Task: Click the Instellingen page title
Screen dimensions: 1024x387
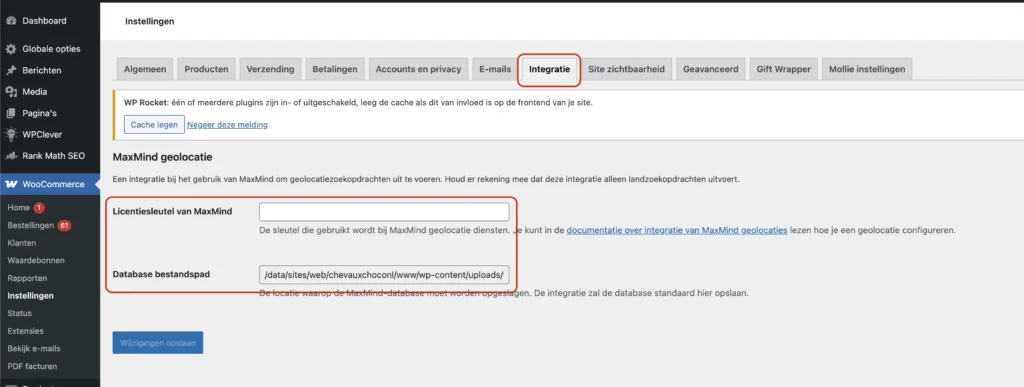Action: [150, 22]
